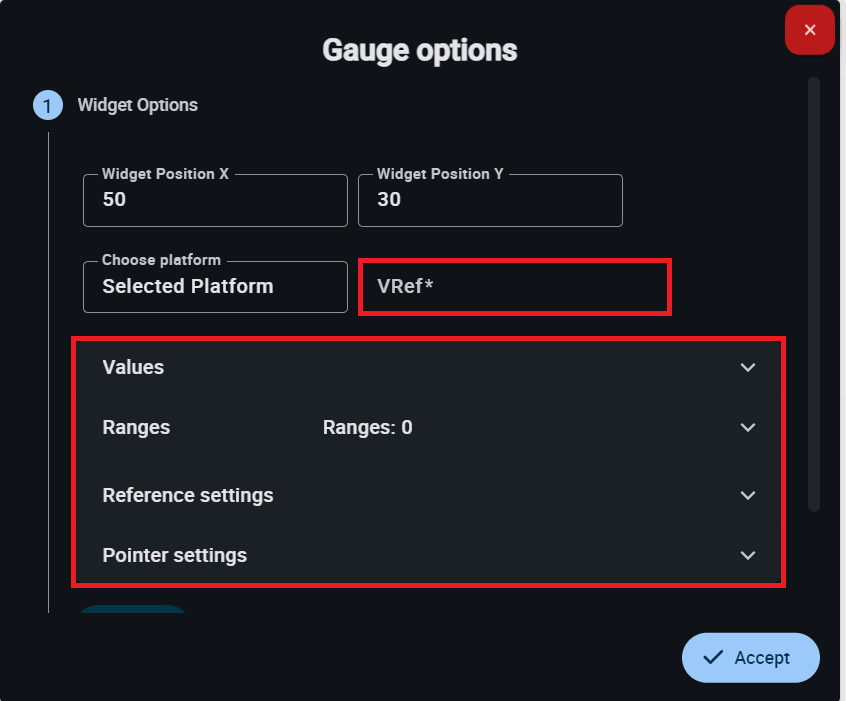Click the 'Ranges: 0' count text
846x701 pixels.
click(367, 427)
